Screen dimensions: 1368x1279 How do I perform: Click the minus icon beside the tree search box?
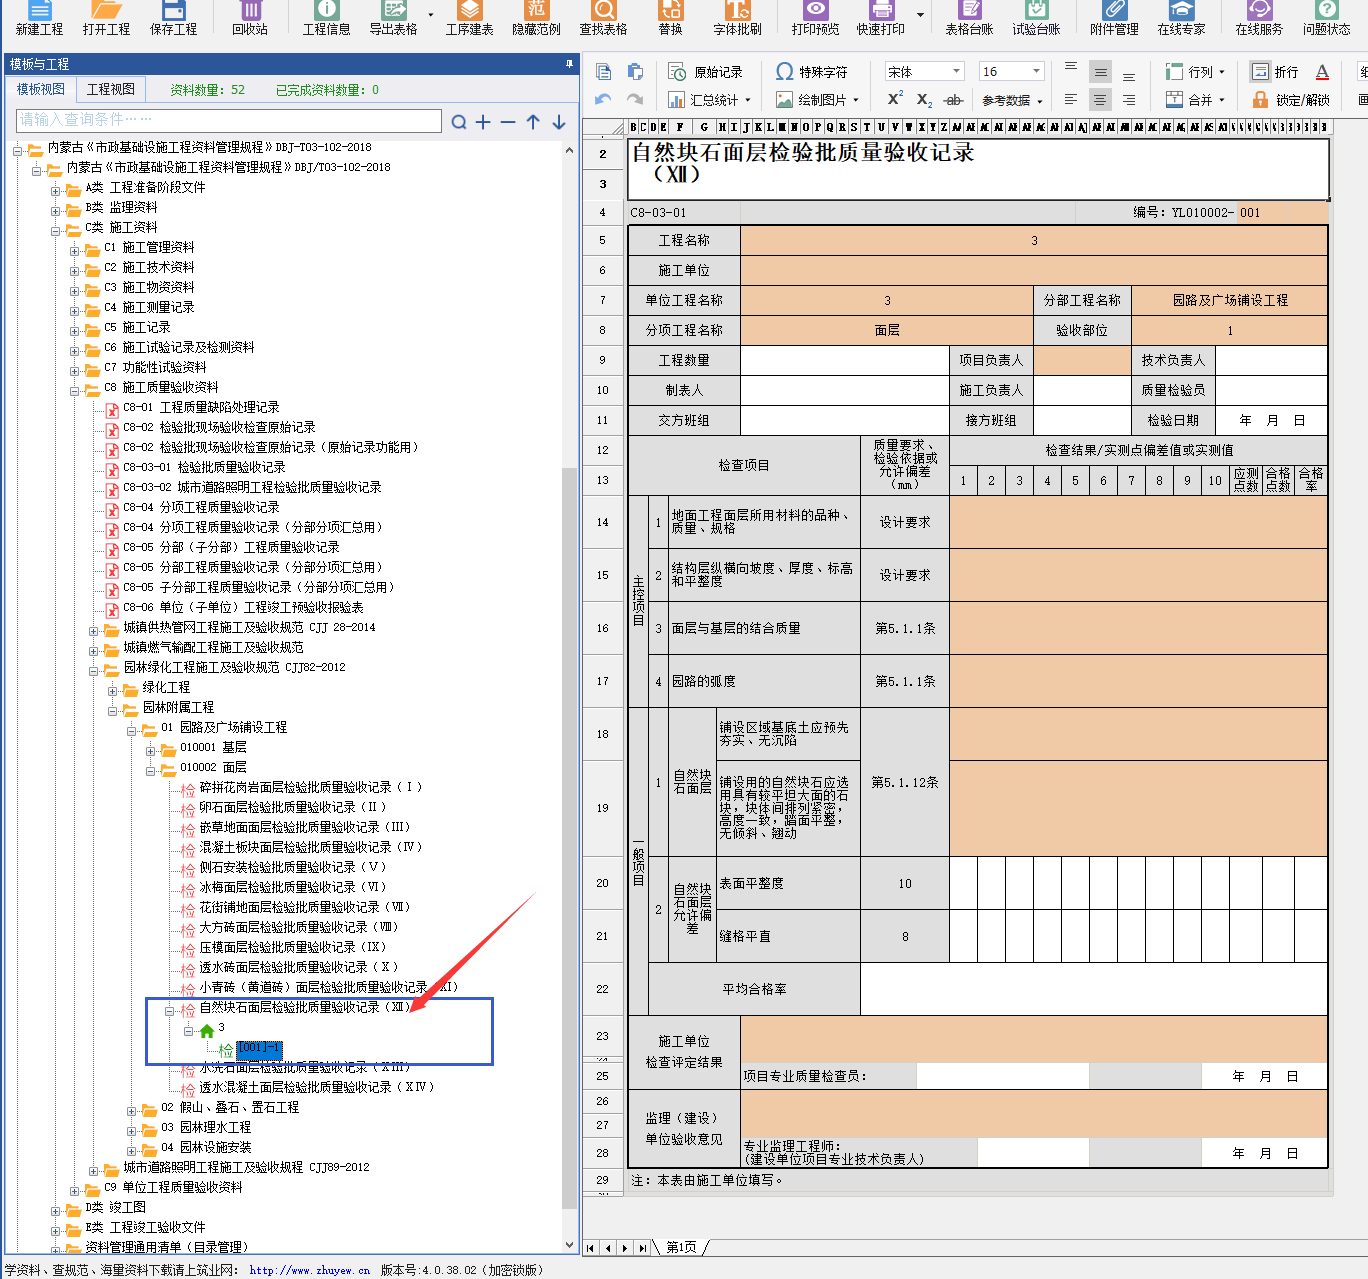pos(508,122)
